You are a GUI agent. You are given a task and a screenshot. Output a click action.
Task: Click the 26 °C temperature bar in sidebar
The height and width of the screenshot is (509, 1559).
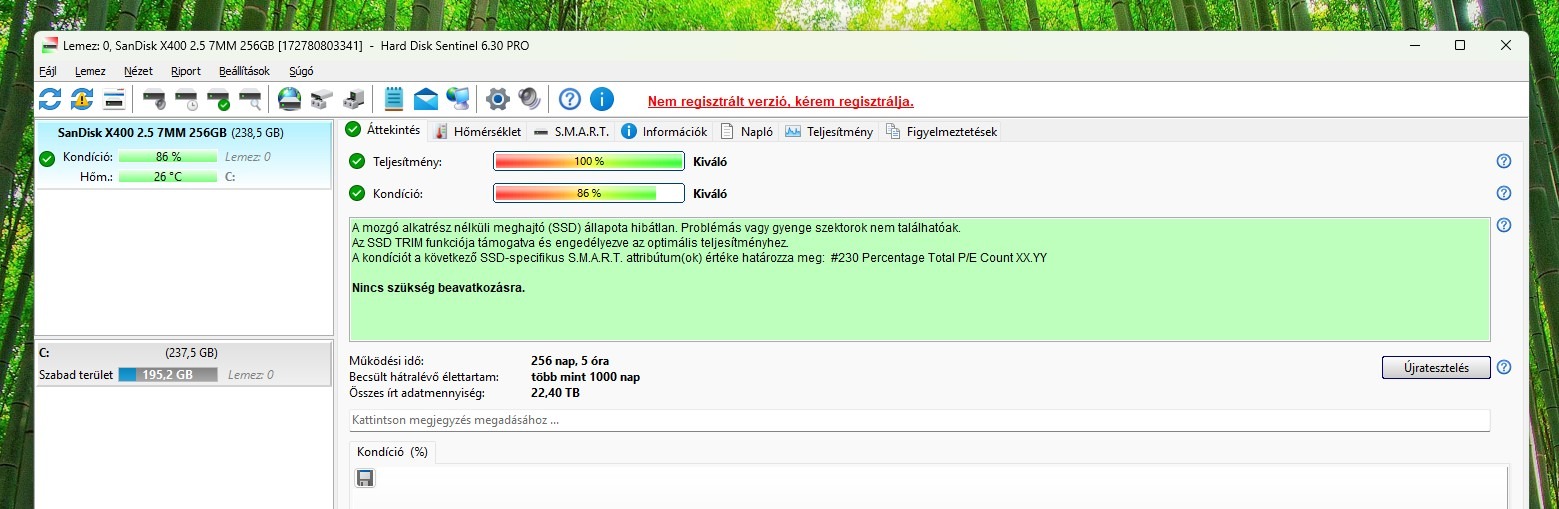tap(167, 176)
